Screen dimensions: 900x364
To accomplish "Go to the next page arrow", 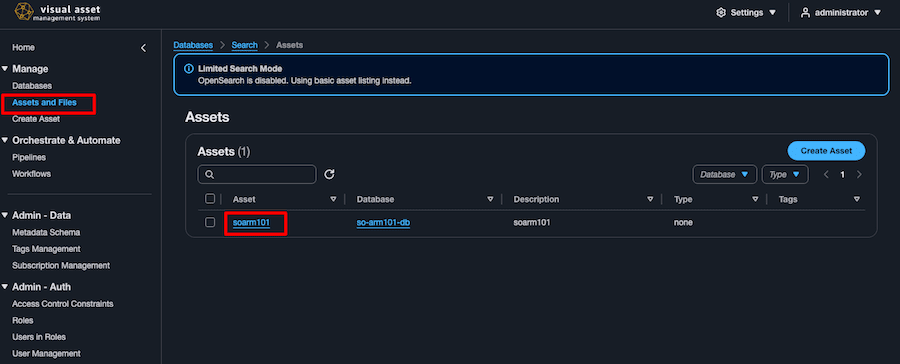I will click(x=859, y=175).
